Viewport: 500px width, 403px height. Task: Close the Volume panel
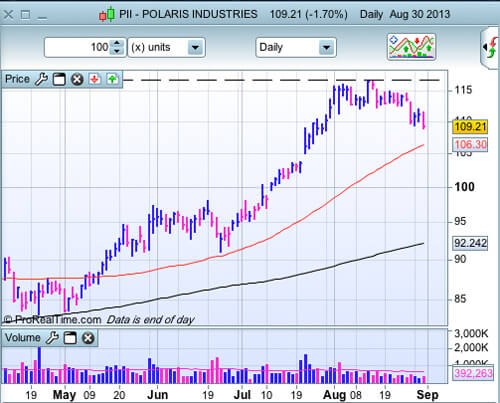pyautogui.click(x=88, y=338)
